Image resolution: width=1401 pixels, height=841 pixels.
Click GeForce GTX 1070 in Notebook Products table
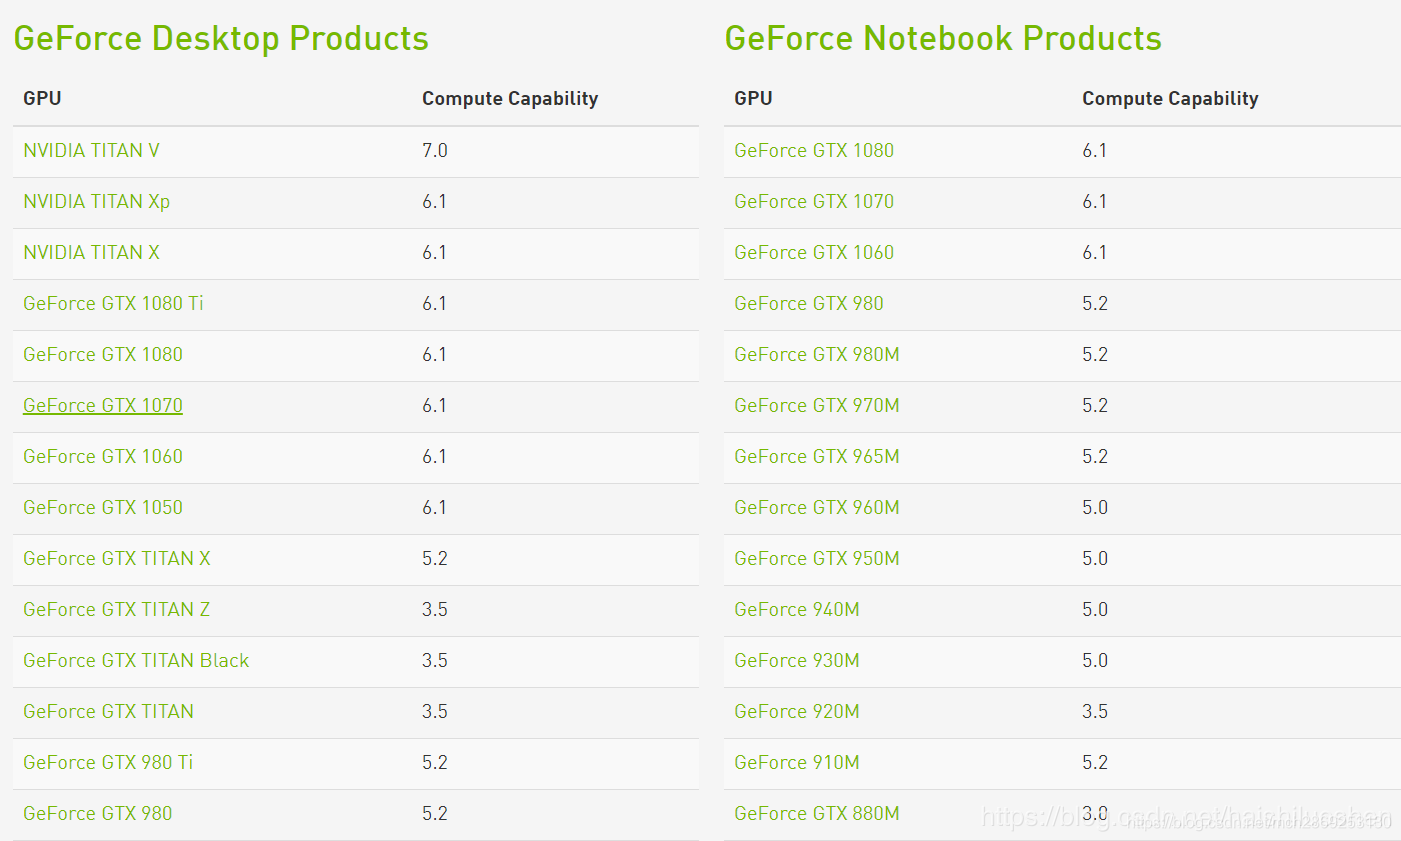(x=814, y=202)
